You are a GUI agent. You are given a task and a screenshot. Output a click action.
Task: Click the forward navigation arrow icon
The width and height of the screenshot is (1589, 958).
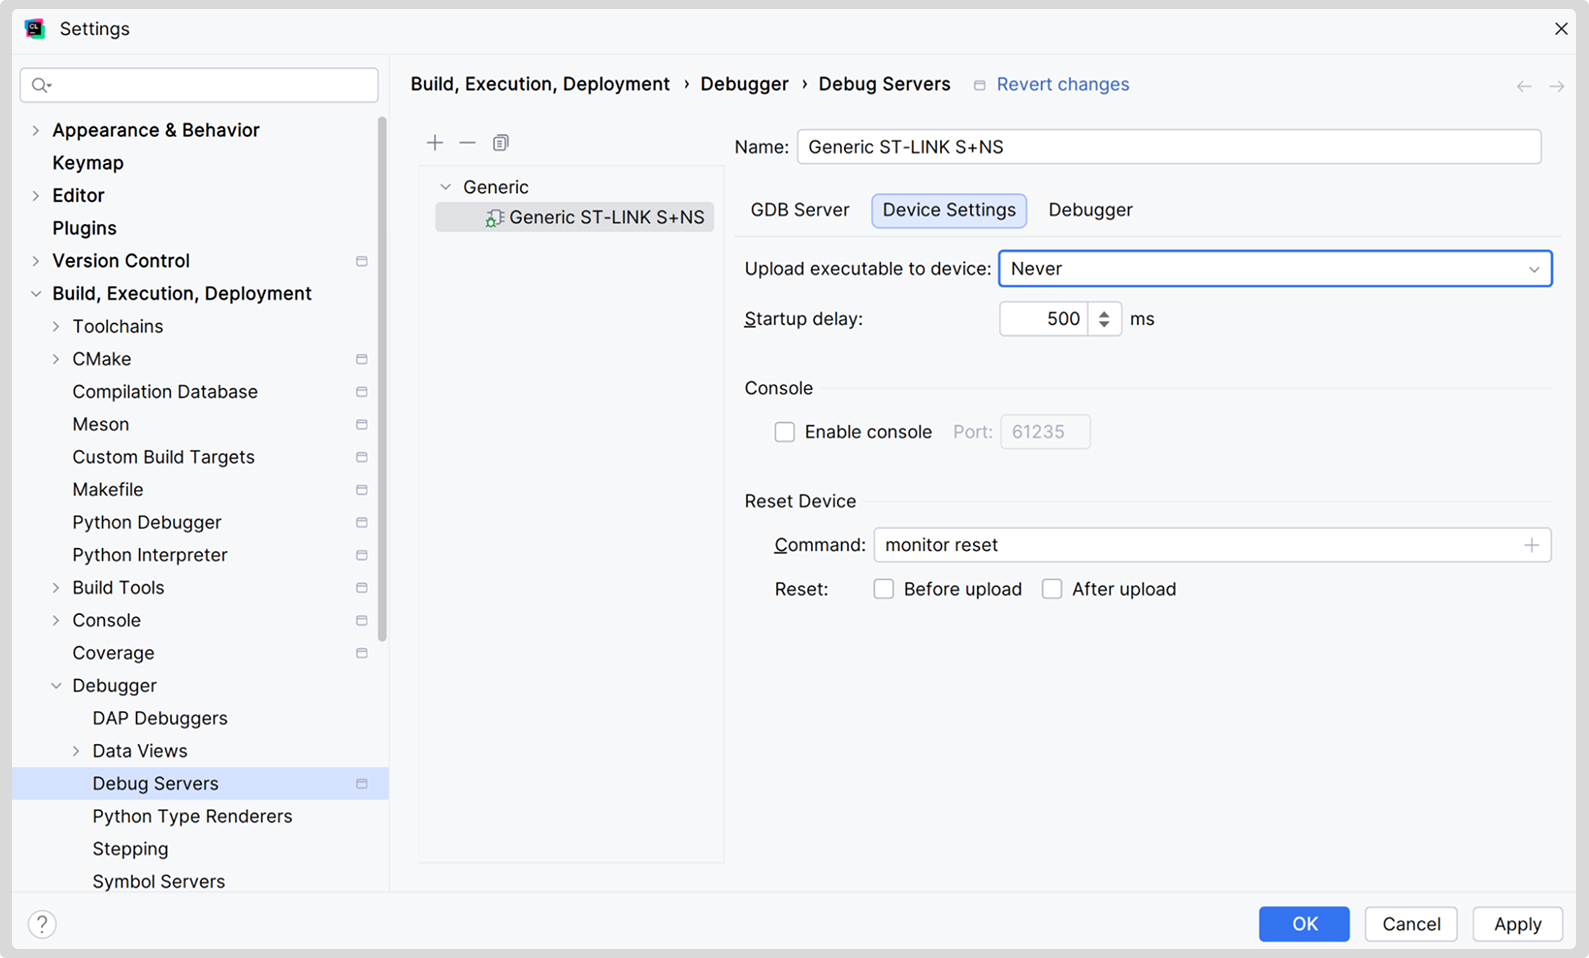click(1556, 87)
